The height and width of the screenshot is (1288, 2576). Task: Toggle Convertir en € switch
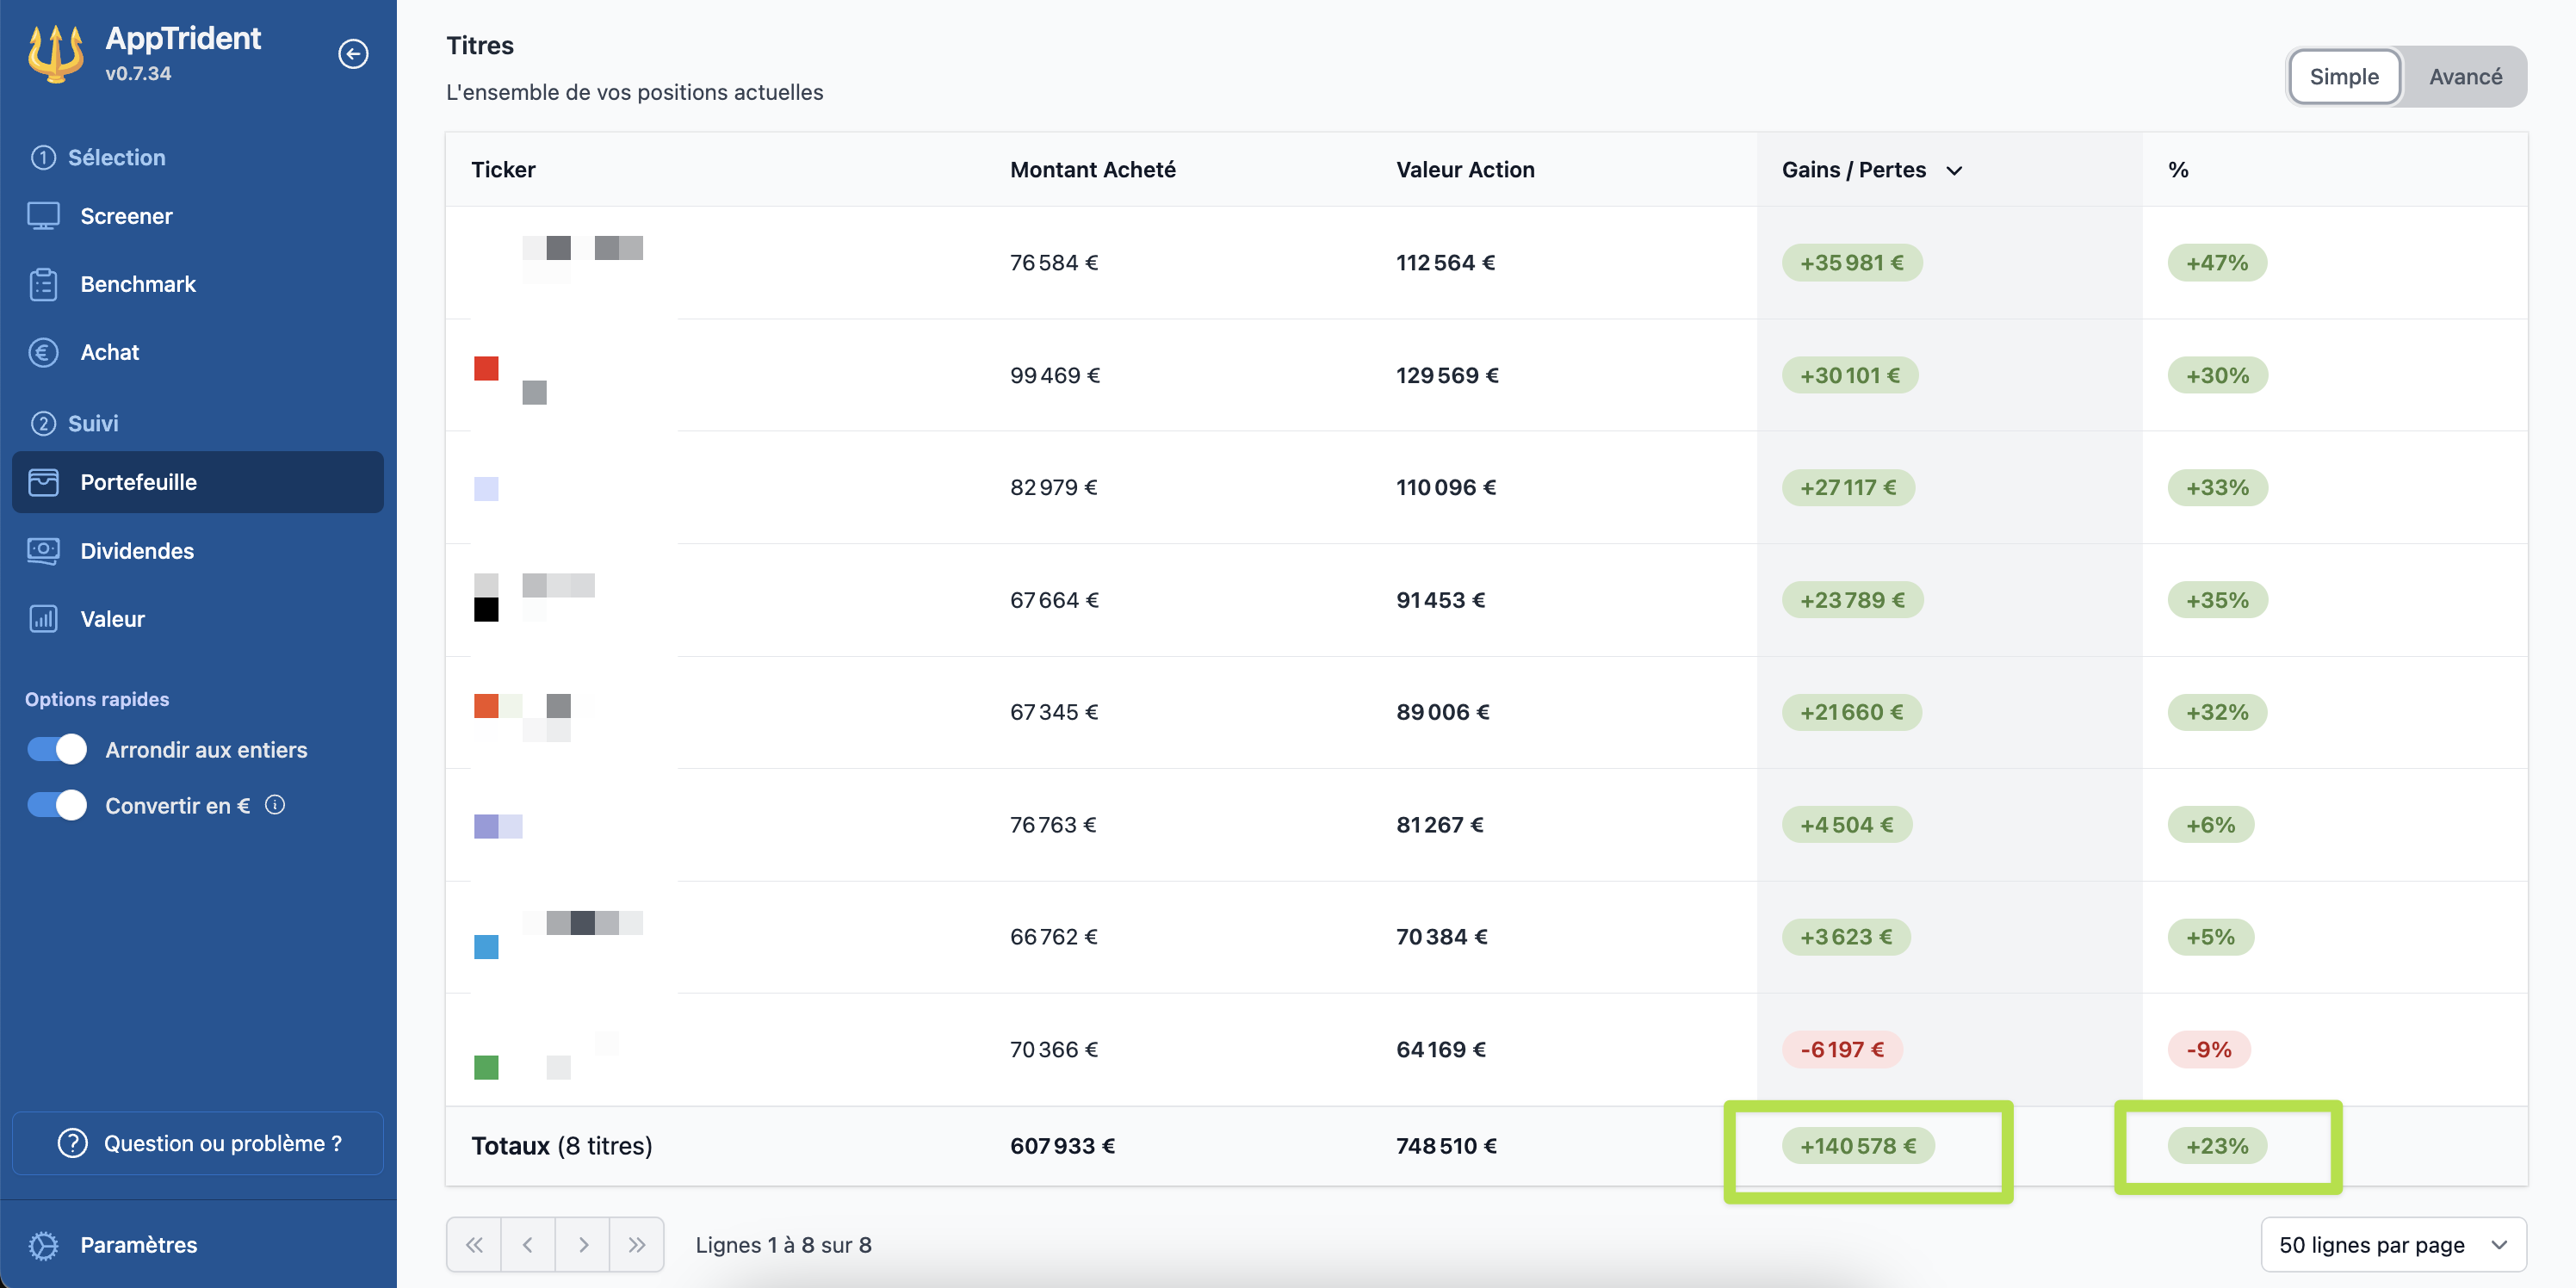click(x=57, y=805)
